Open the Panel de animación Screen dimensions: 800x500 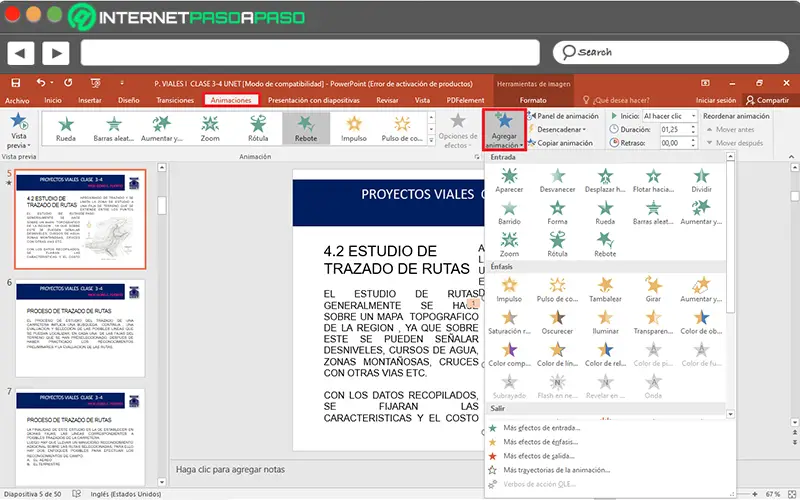(563, 116)
